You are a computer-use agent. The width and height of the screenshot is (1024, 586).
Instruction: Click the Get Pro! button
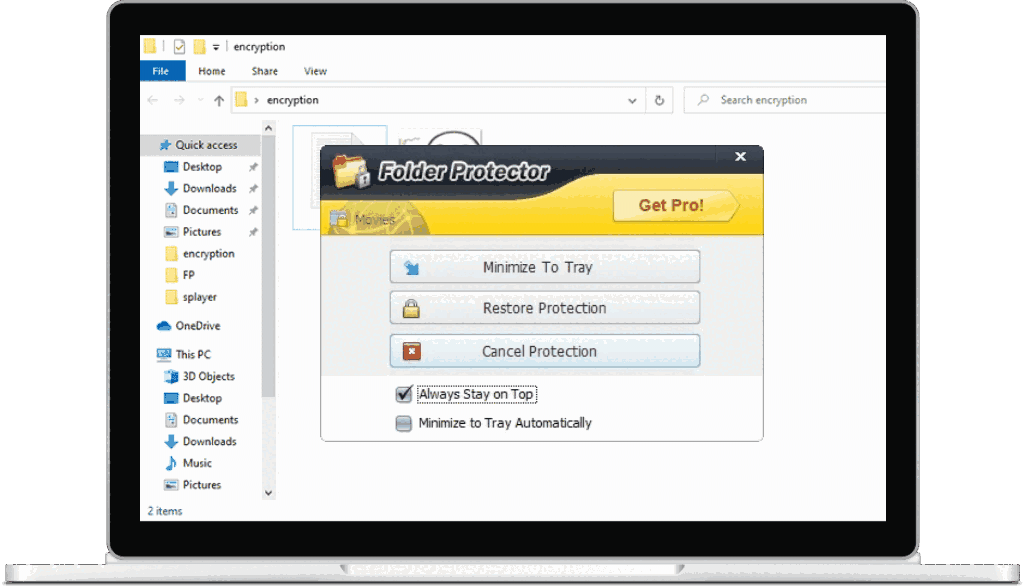tap(675, 205)
